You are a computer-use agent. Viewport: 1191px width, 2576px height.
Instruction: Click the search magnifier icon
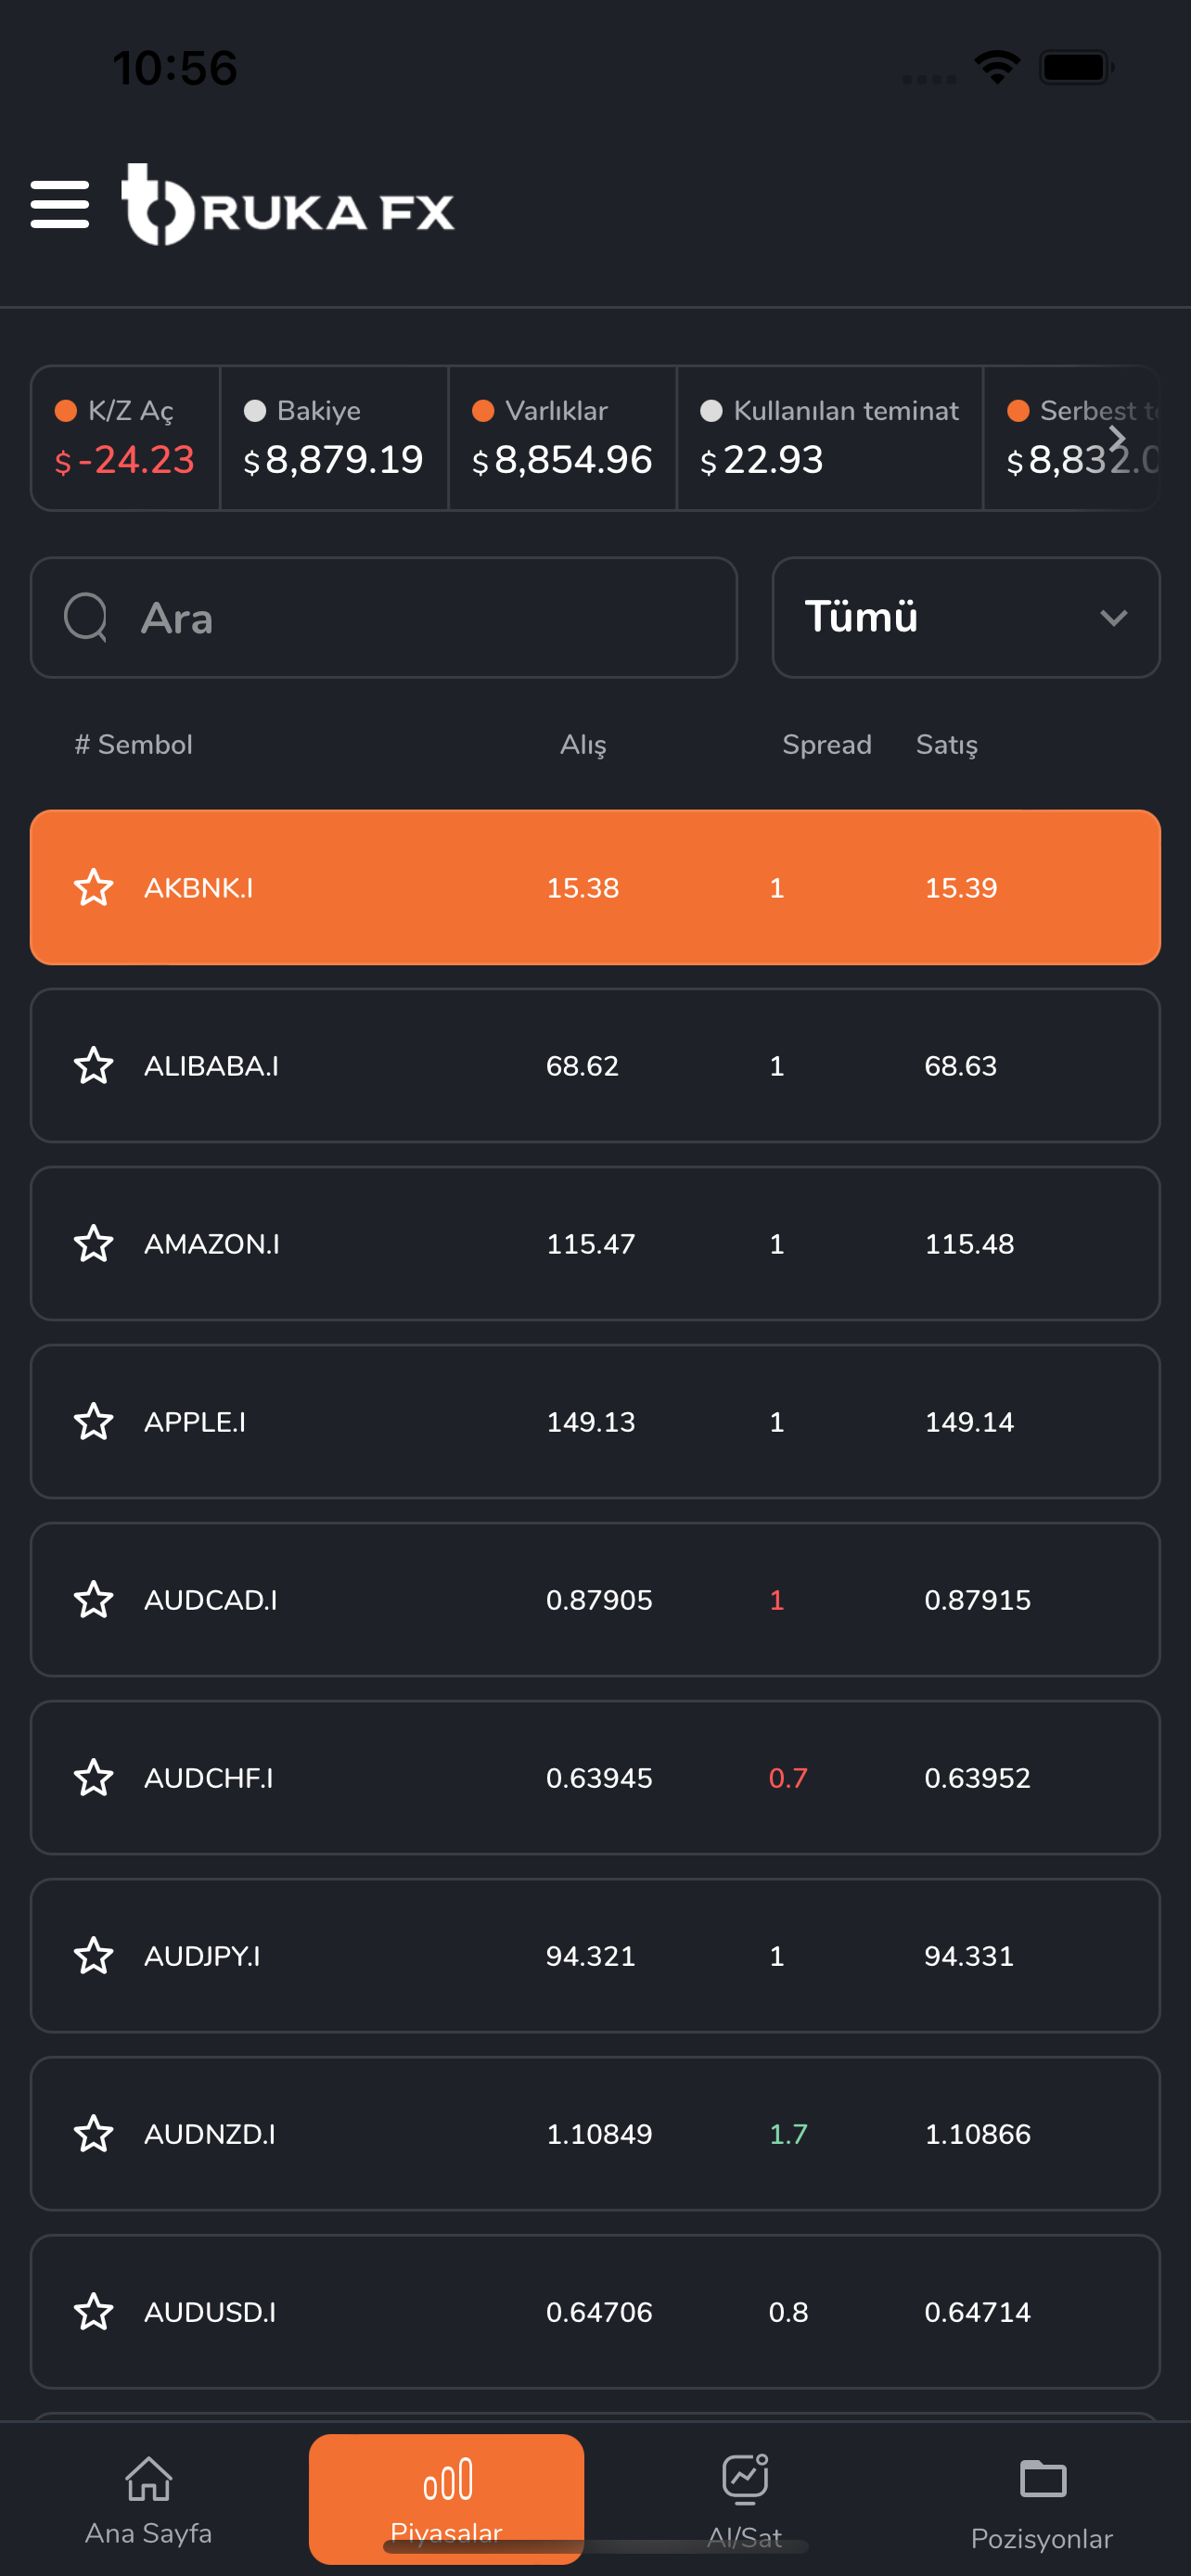click(x=86, y=617)
